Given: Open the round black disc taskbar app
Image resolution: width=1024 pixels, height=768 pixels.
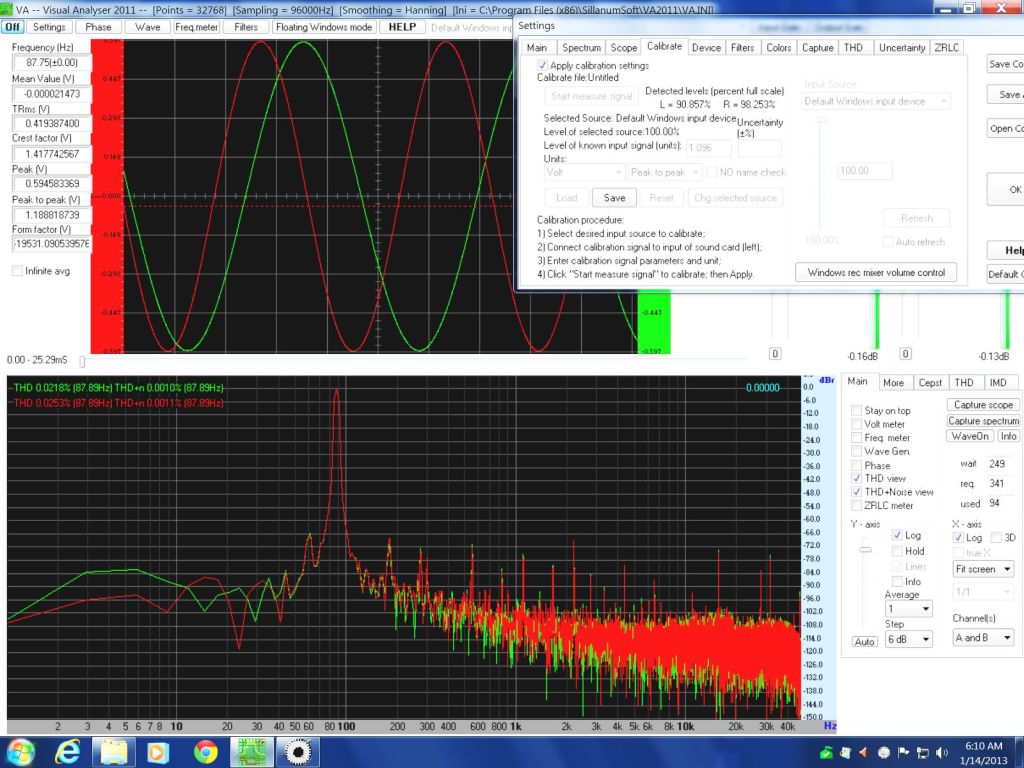Looking at the screenshot, I should [x=298, y=752].
